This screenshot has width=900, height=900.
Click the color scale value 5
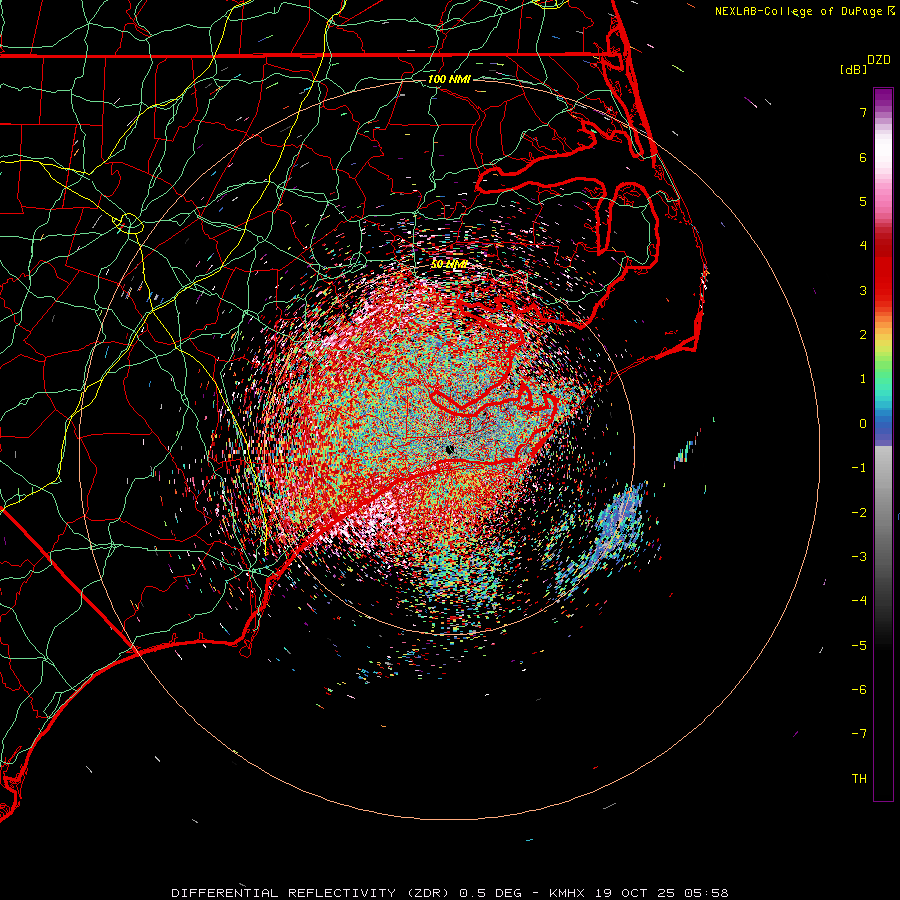(x=863, y=201)
